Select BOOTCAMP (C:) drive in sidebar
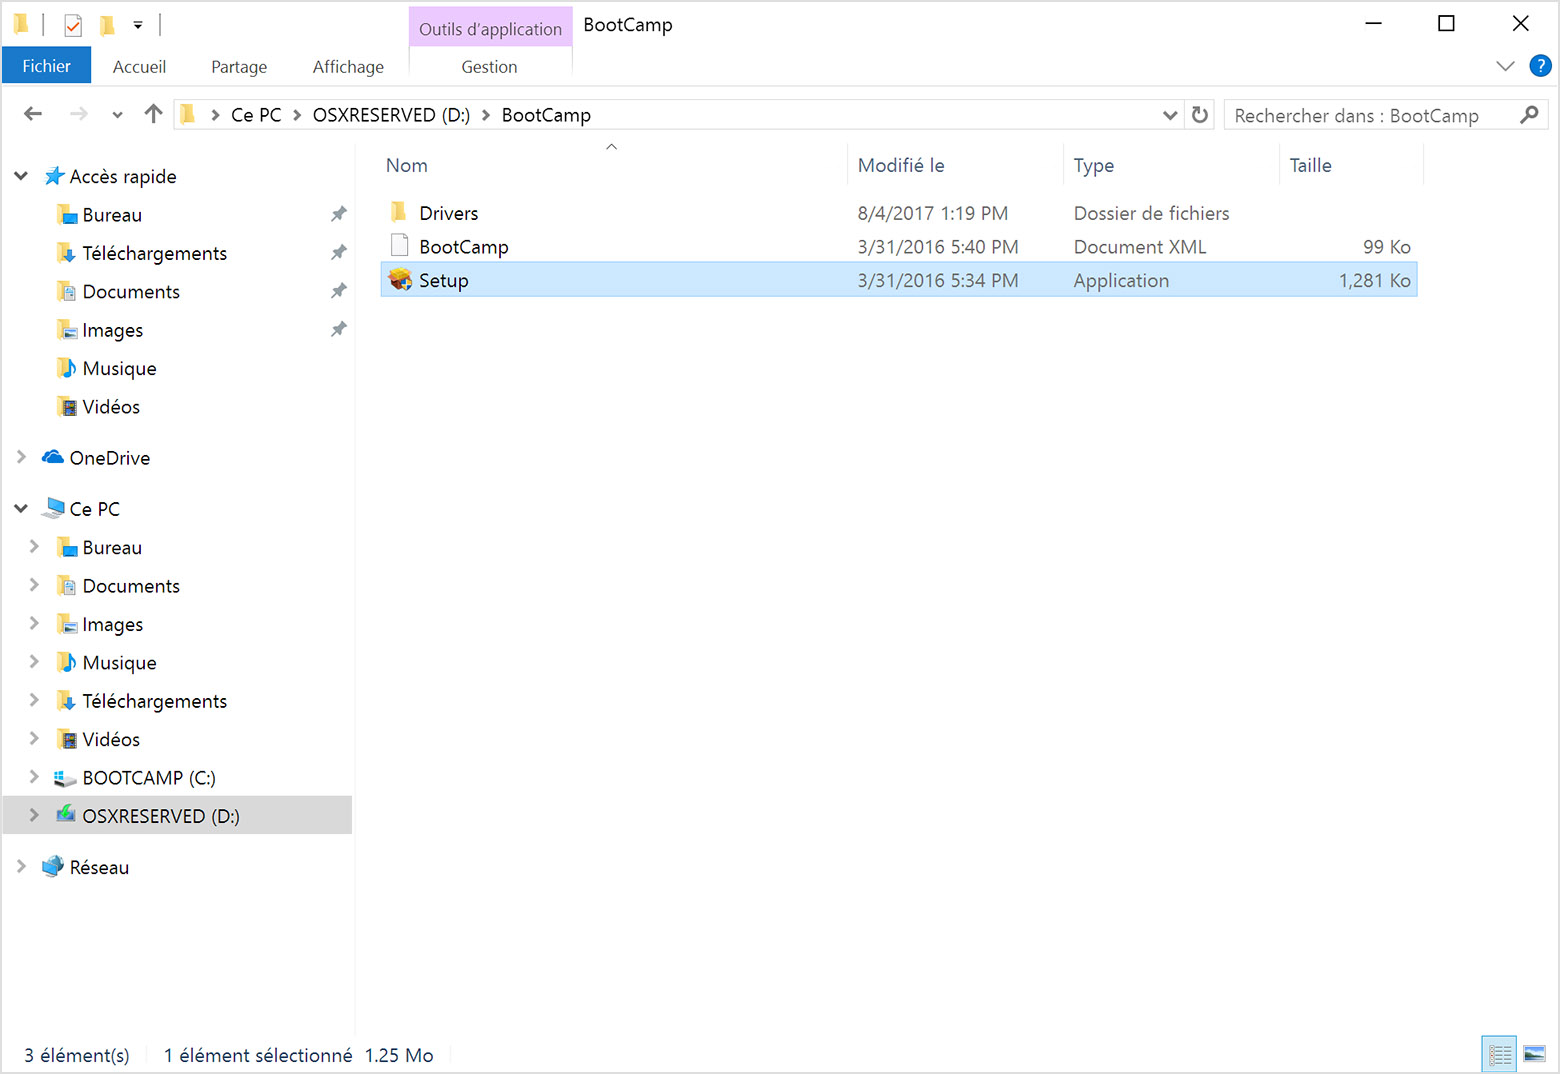Viewport: 1560px width, 1074px height. tap(149, 778)
